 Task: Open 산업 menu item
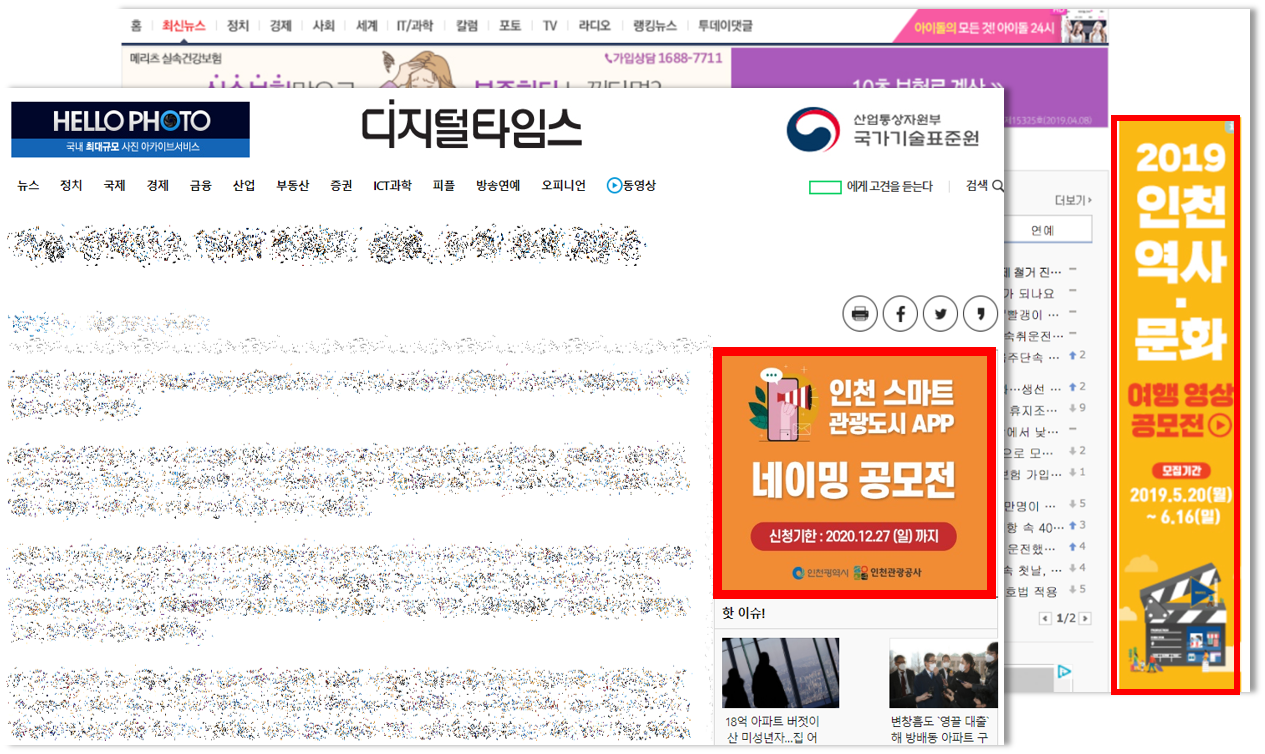244,186
